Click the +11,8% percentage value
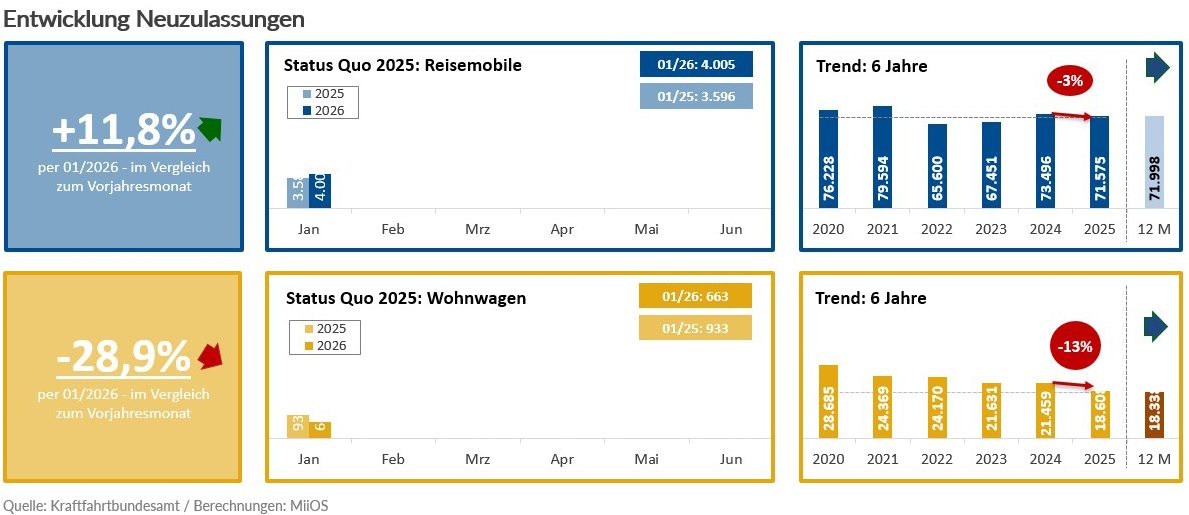Image resolution: width=1189 pixels, height=515 pixels. point(123,130)
